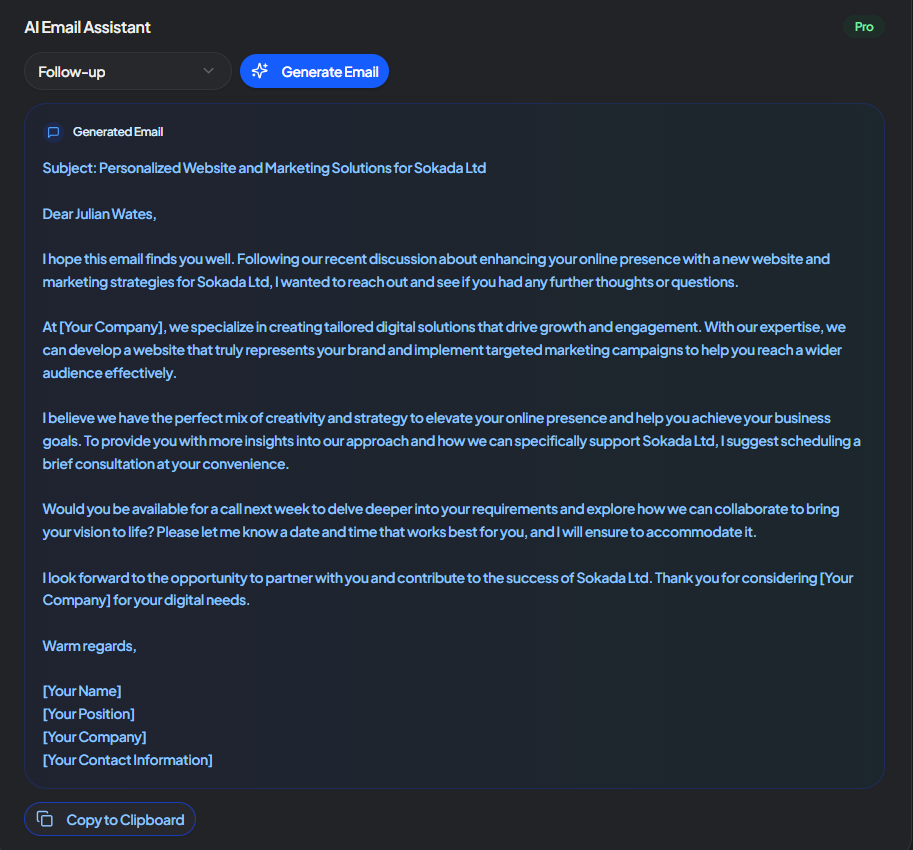913x850 pixels.
Task: Click the Warm regards closing line
Action: [89, 646]
